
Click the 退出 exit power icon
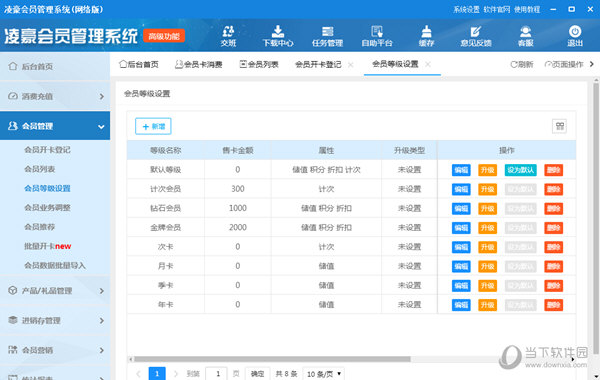coord(575,36)
